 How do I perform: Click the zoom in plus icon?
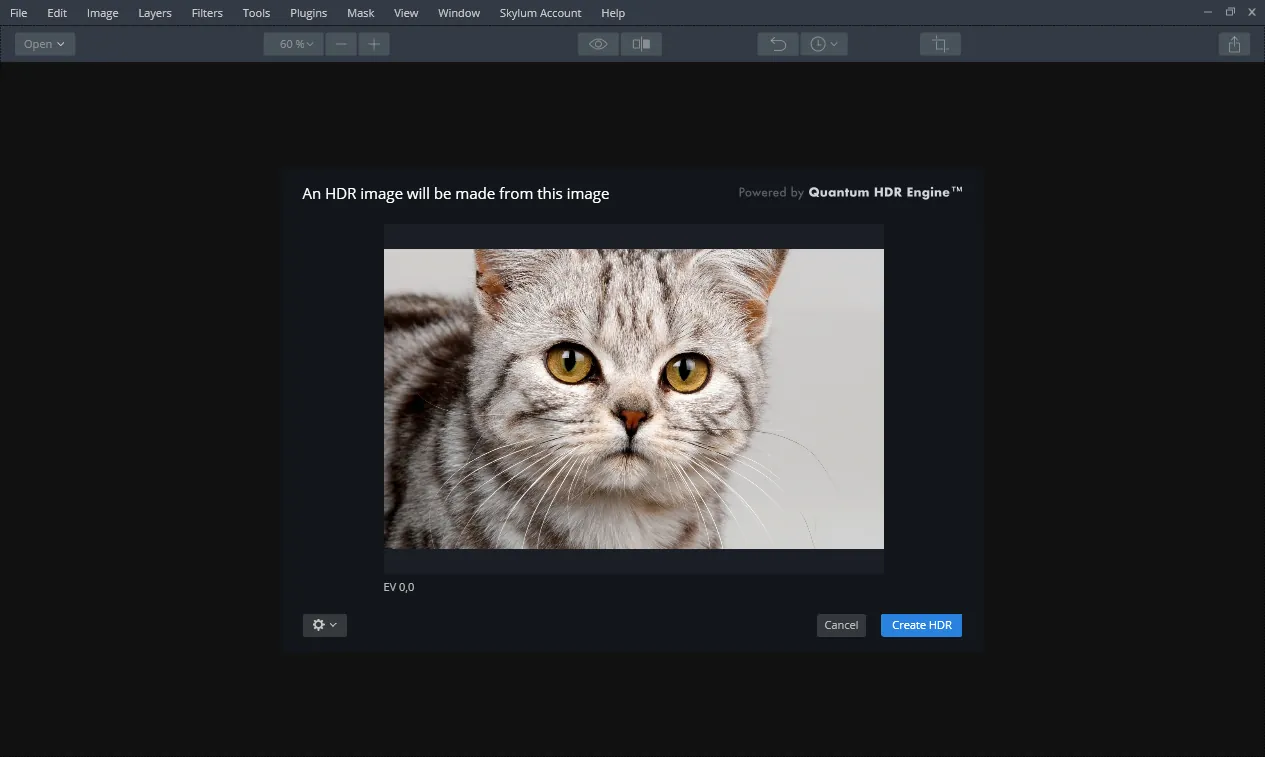point(374,44)
